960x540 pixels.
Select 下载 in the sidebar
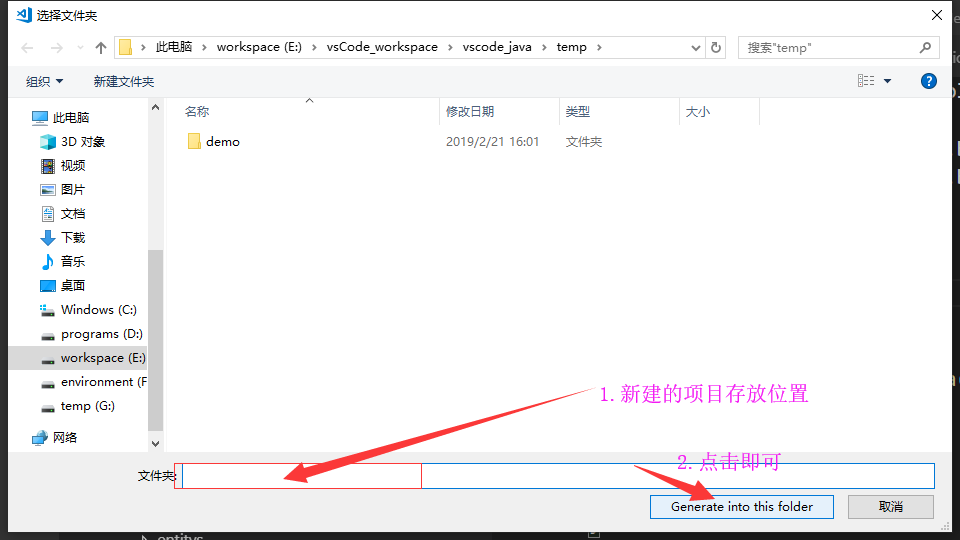pos(73,238)
